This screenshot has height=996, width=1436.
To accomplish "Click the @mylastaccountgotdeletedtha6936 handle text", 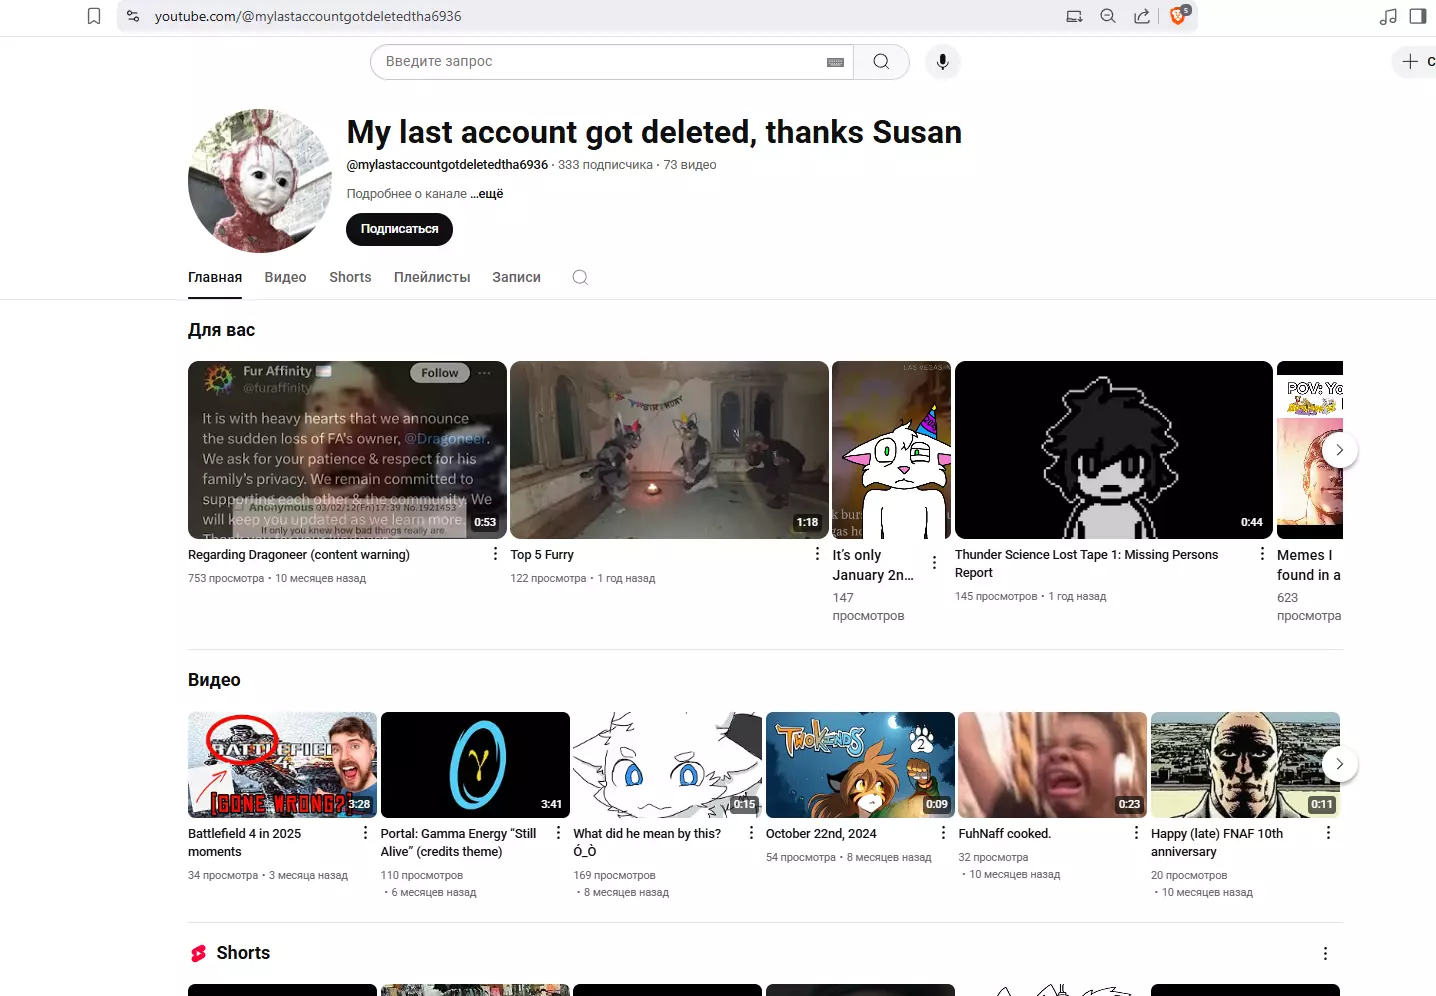I will pos(447,165).
